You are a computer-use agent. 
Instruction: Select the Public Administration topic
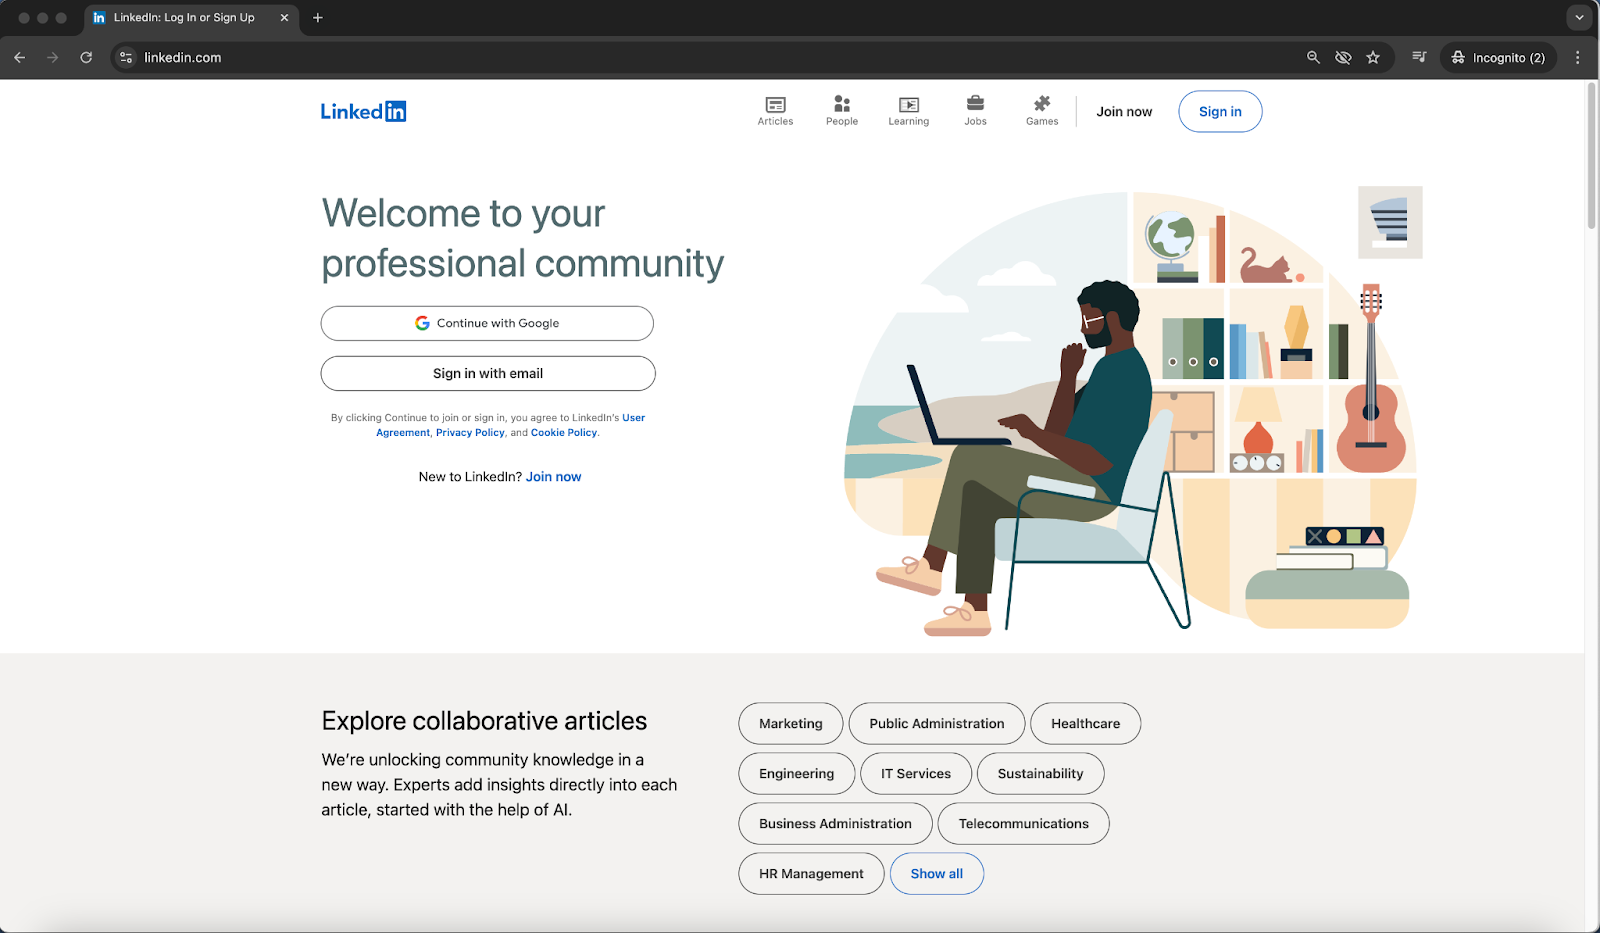(x=937, y=723)
